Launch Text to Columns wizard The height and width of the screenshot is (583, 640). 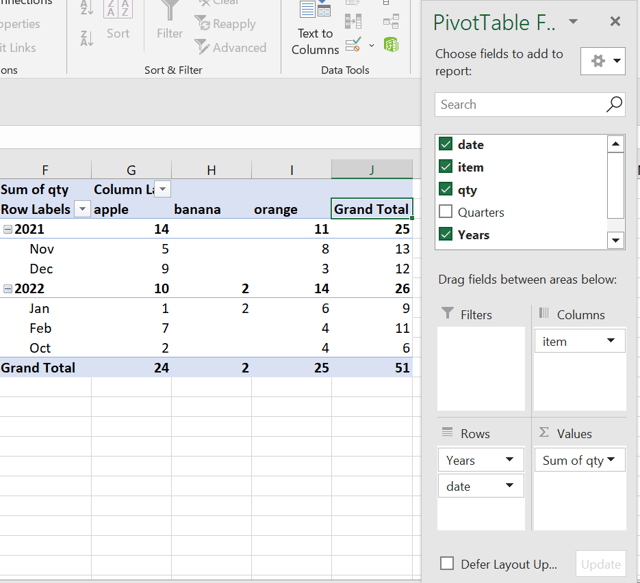(x=315, y=28)
